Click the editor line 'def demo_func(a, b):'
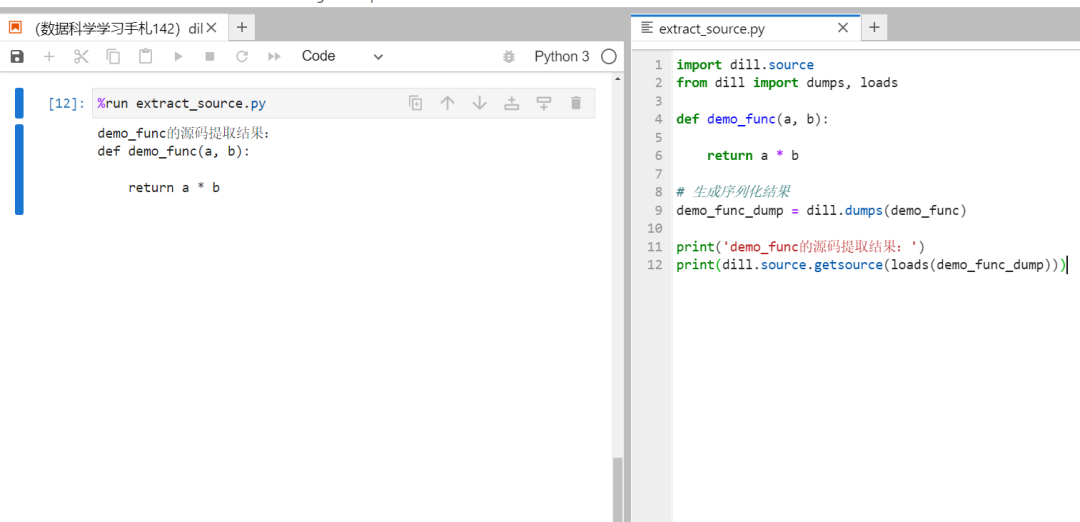1080x522 pixels. click(x=753, y=119)
